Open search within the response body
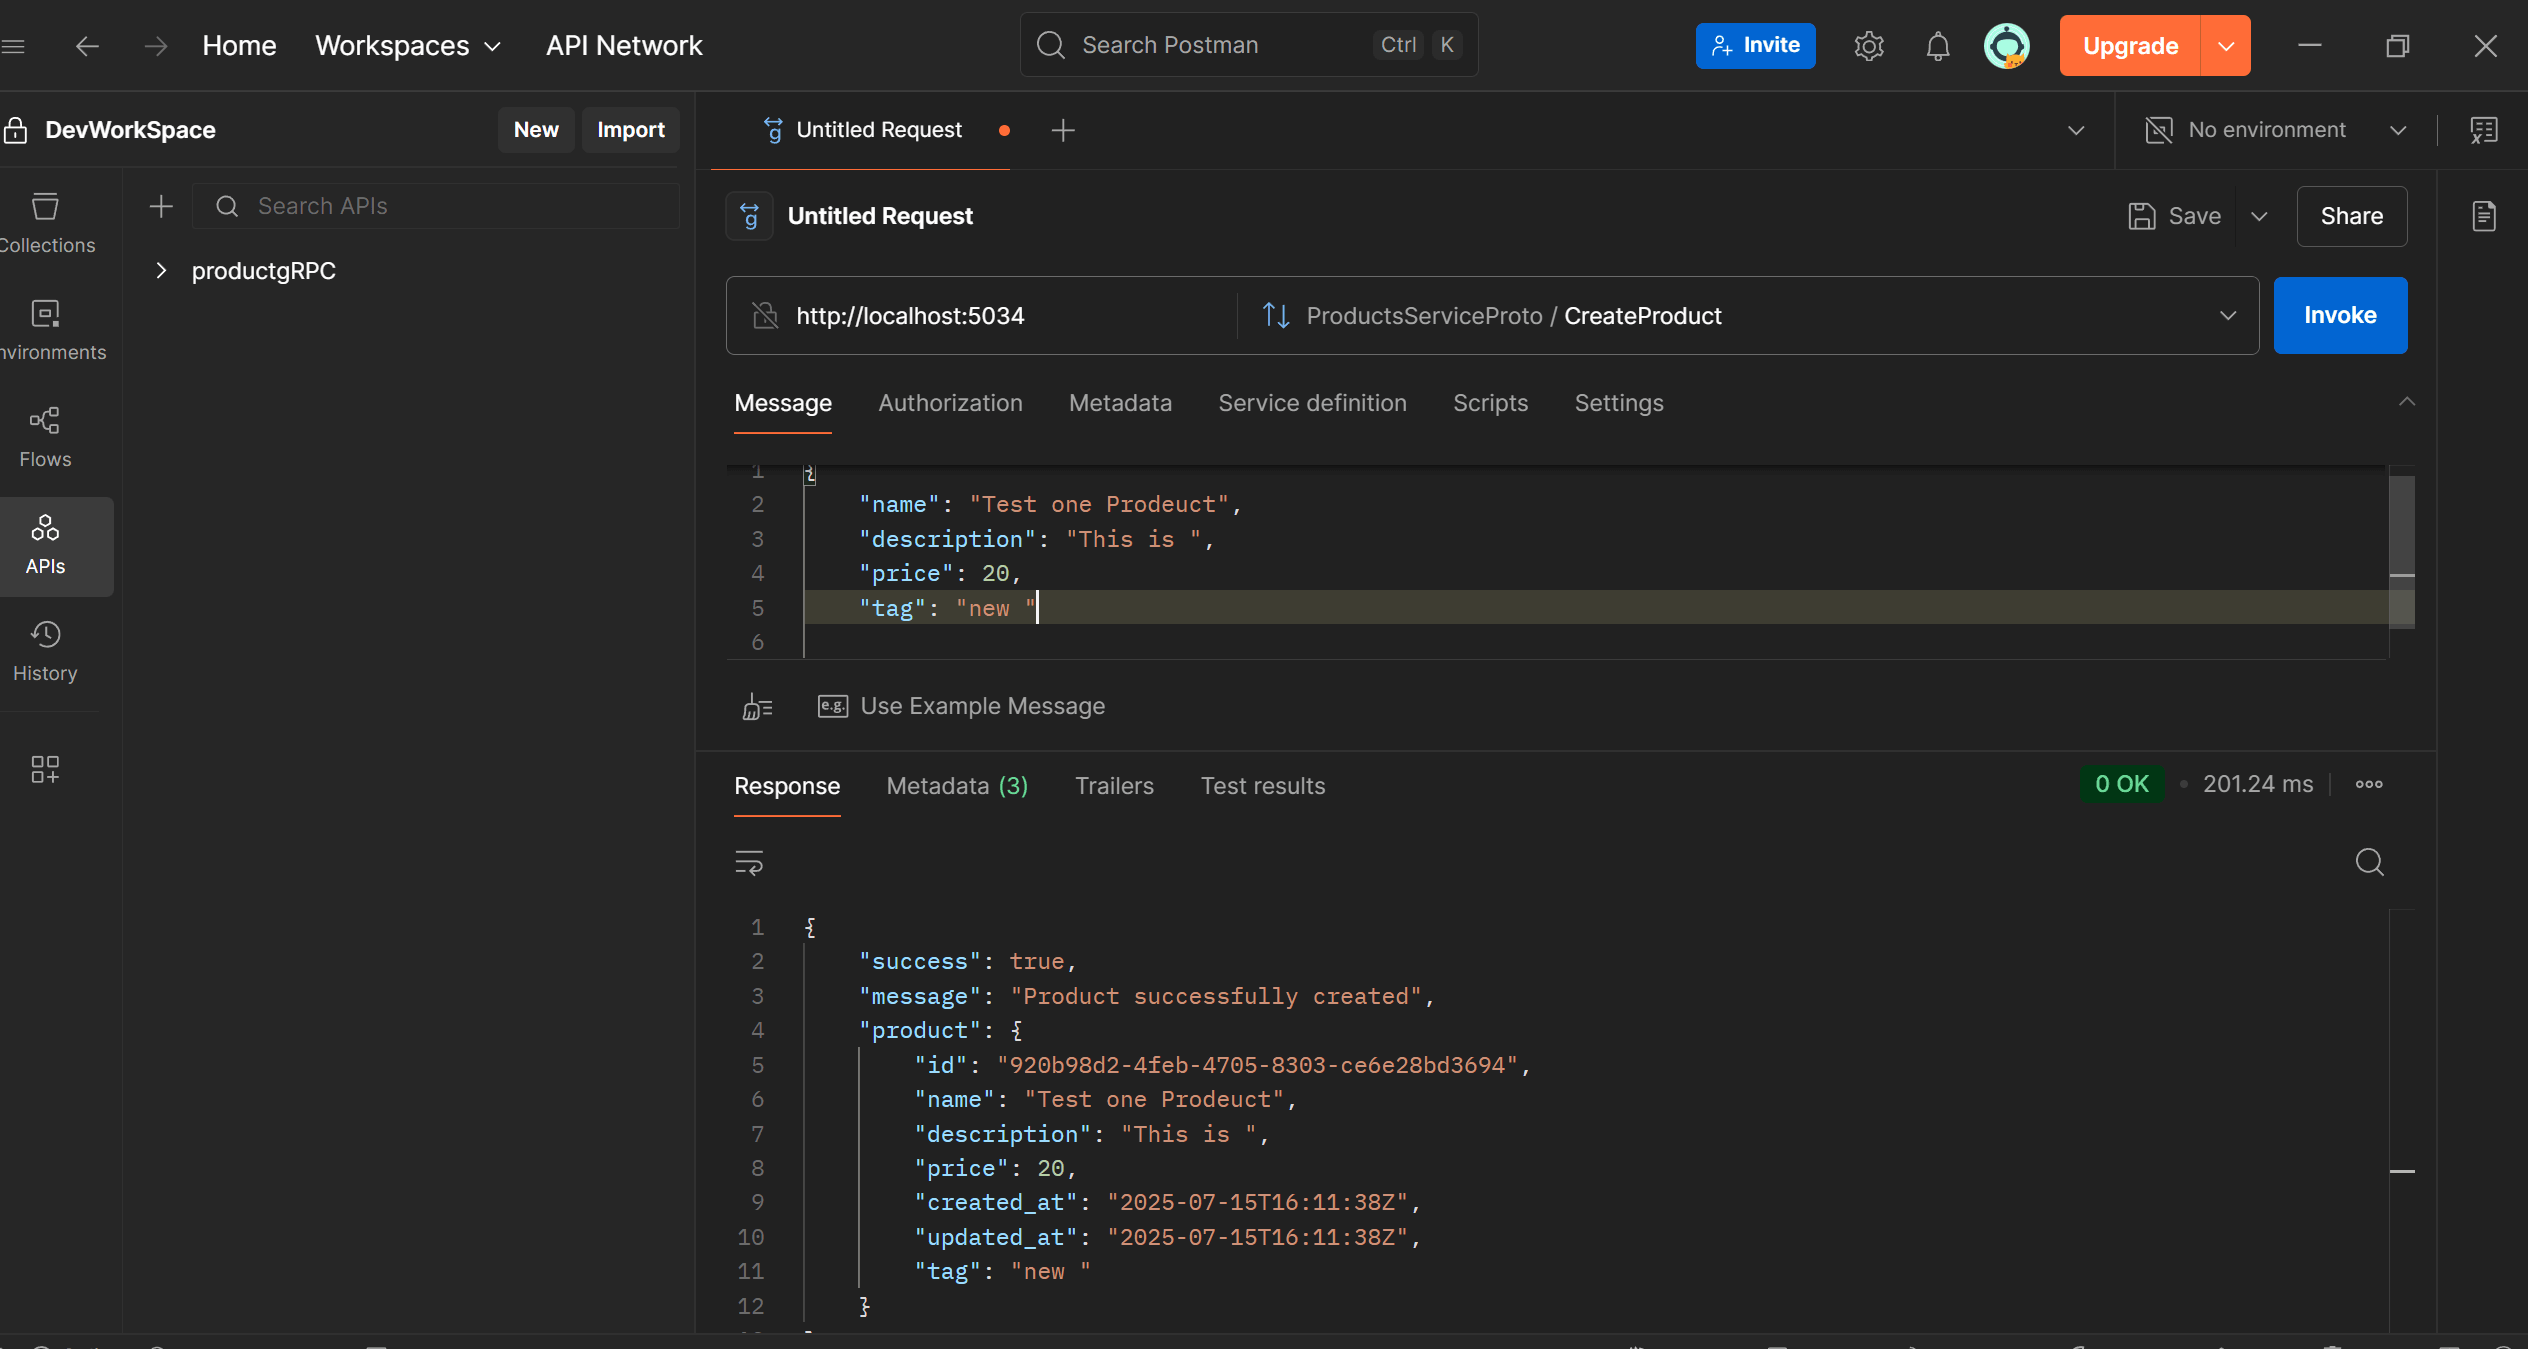The height and width of the screenshot is (1349, 2528). (x=2369, y=861)
